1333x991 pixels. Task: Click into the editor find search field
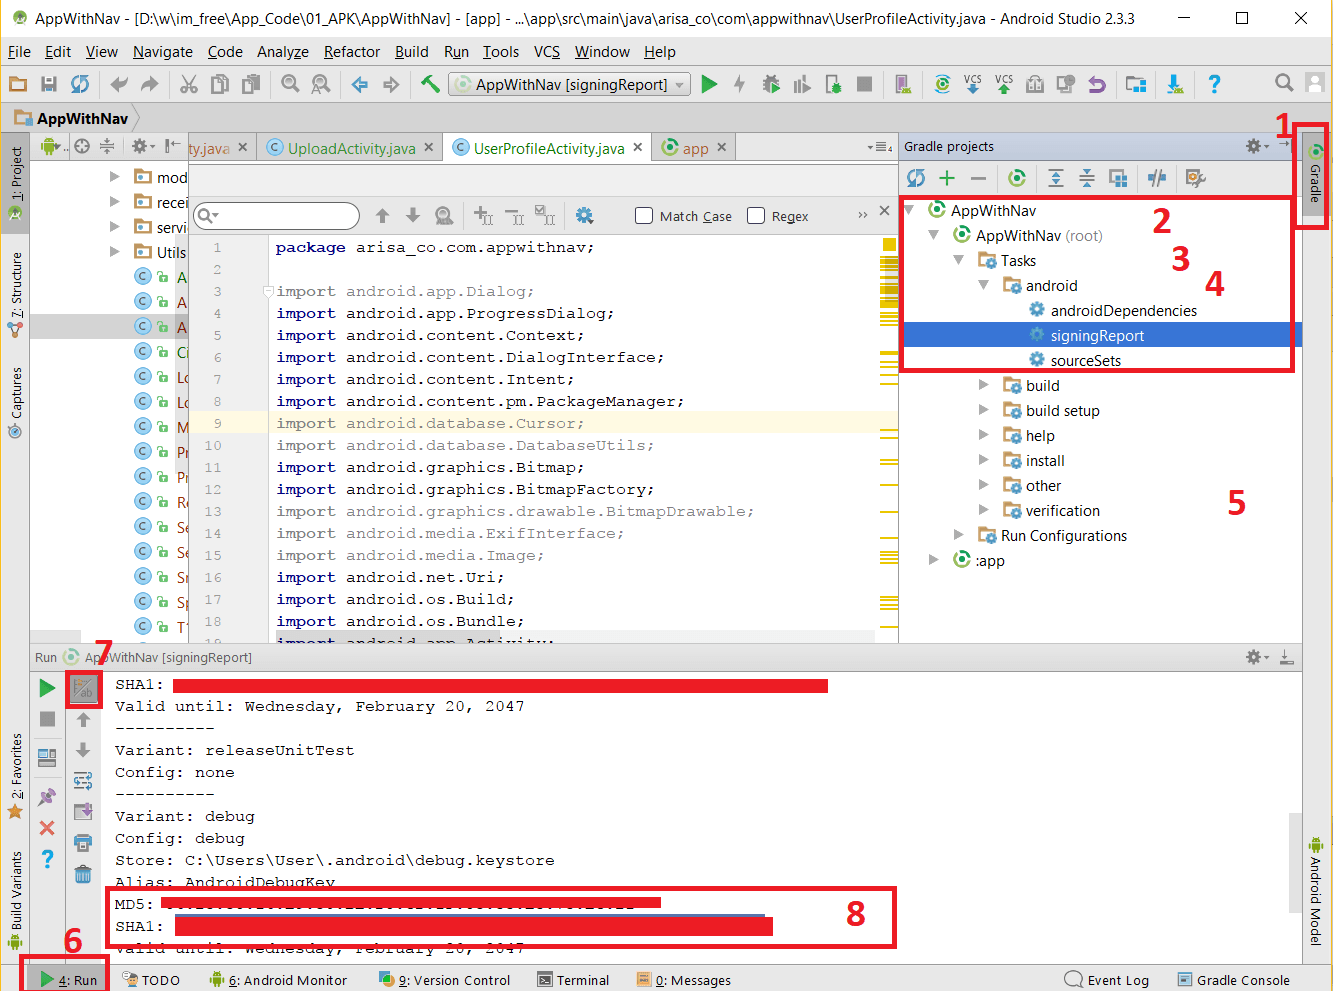tap(277, 216)
